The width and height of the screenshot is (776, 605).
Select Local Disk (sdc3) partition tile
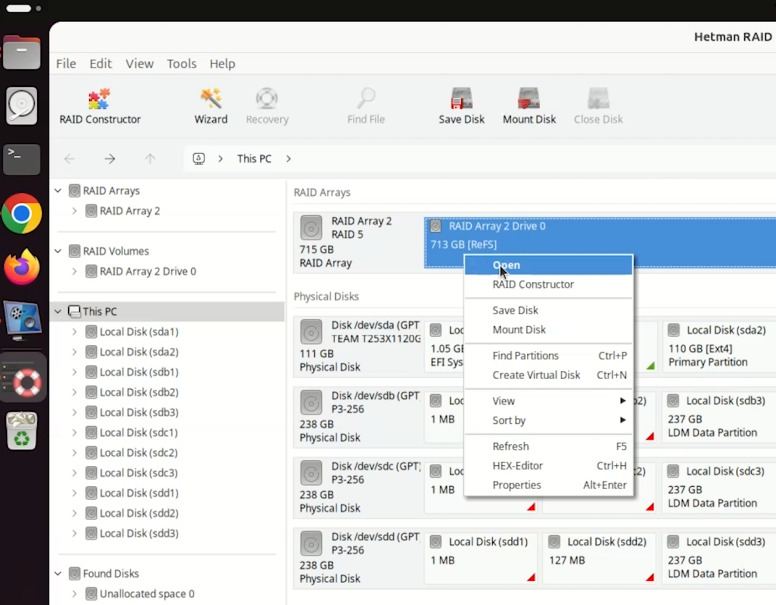click(719, 487)
